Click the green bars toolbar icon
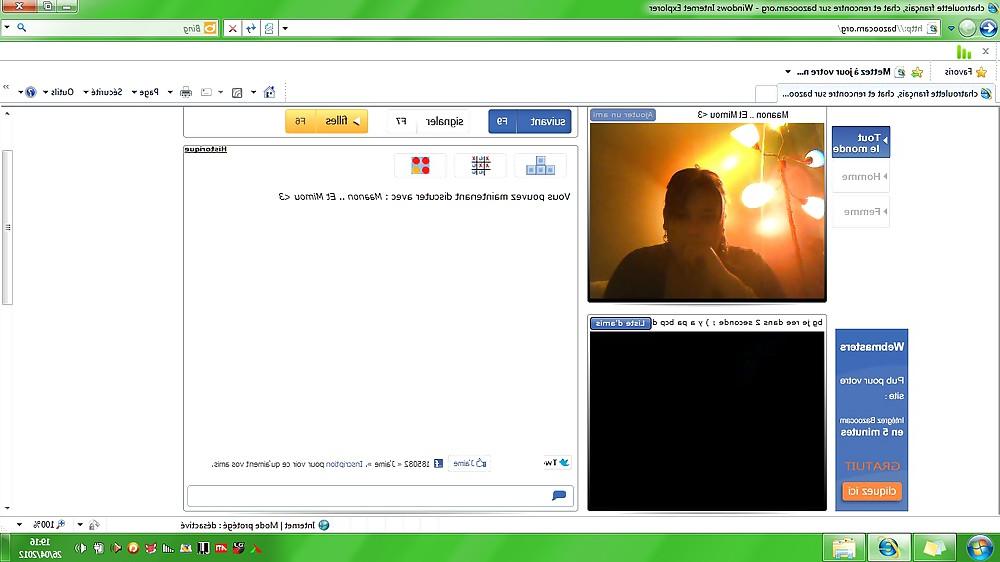This screenshot has height=562, width=1000. click(x=964, y=52)
